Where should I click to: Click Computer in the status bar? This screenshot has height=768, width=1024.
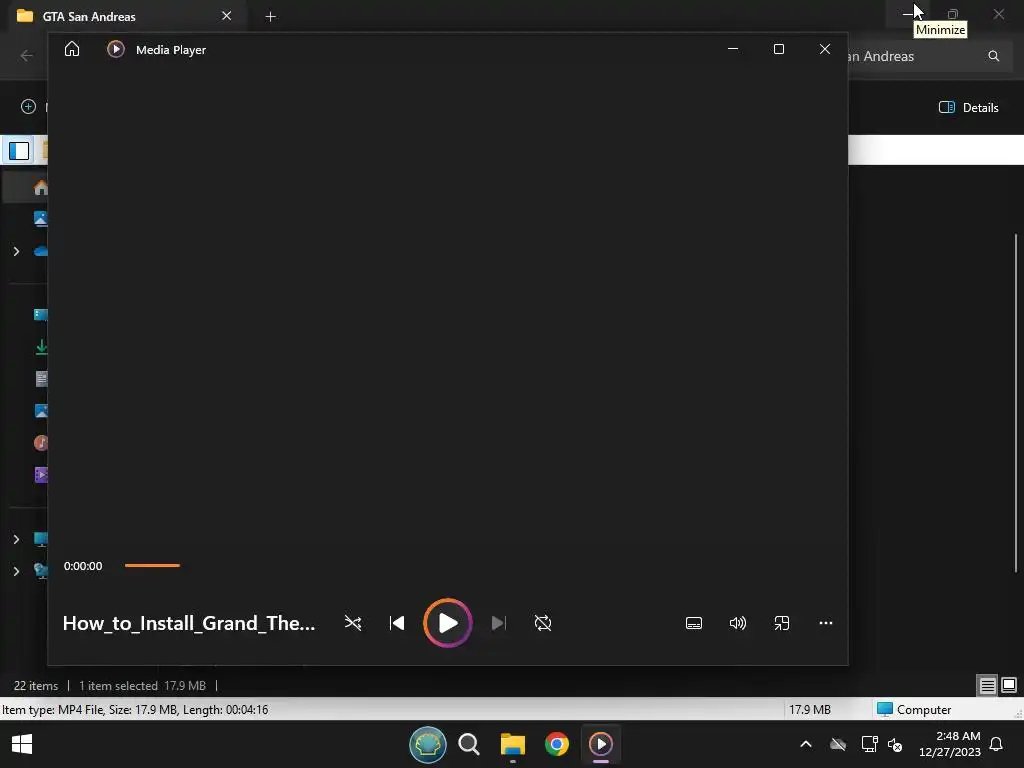914,709
